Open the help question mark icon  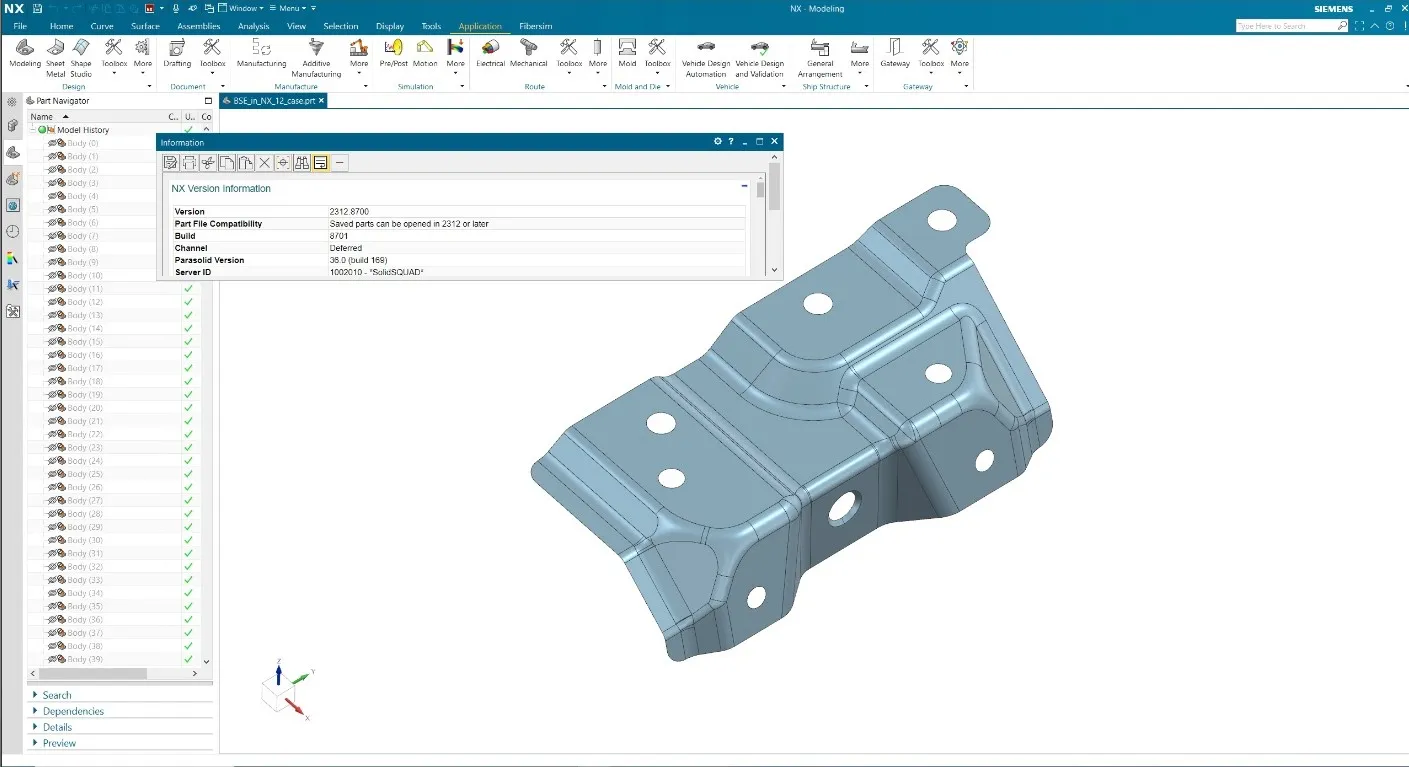pyautogui.click(x=1391, y=25)
